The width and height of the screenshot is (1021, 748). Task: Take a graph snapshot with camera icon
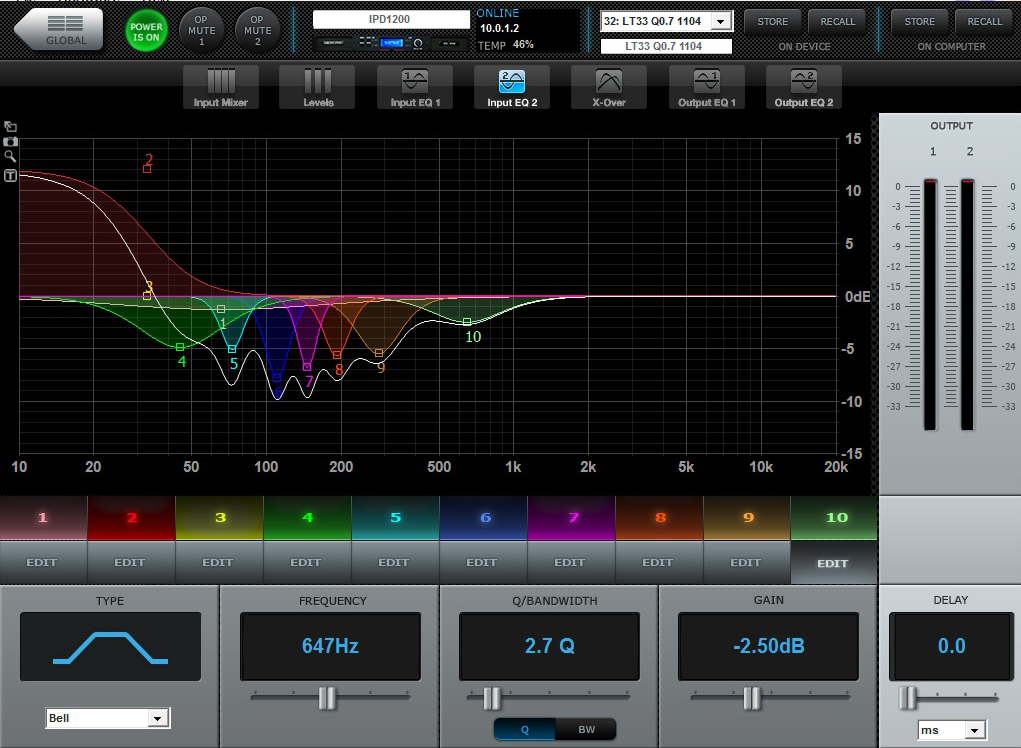coord(10,141)
